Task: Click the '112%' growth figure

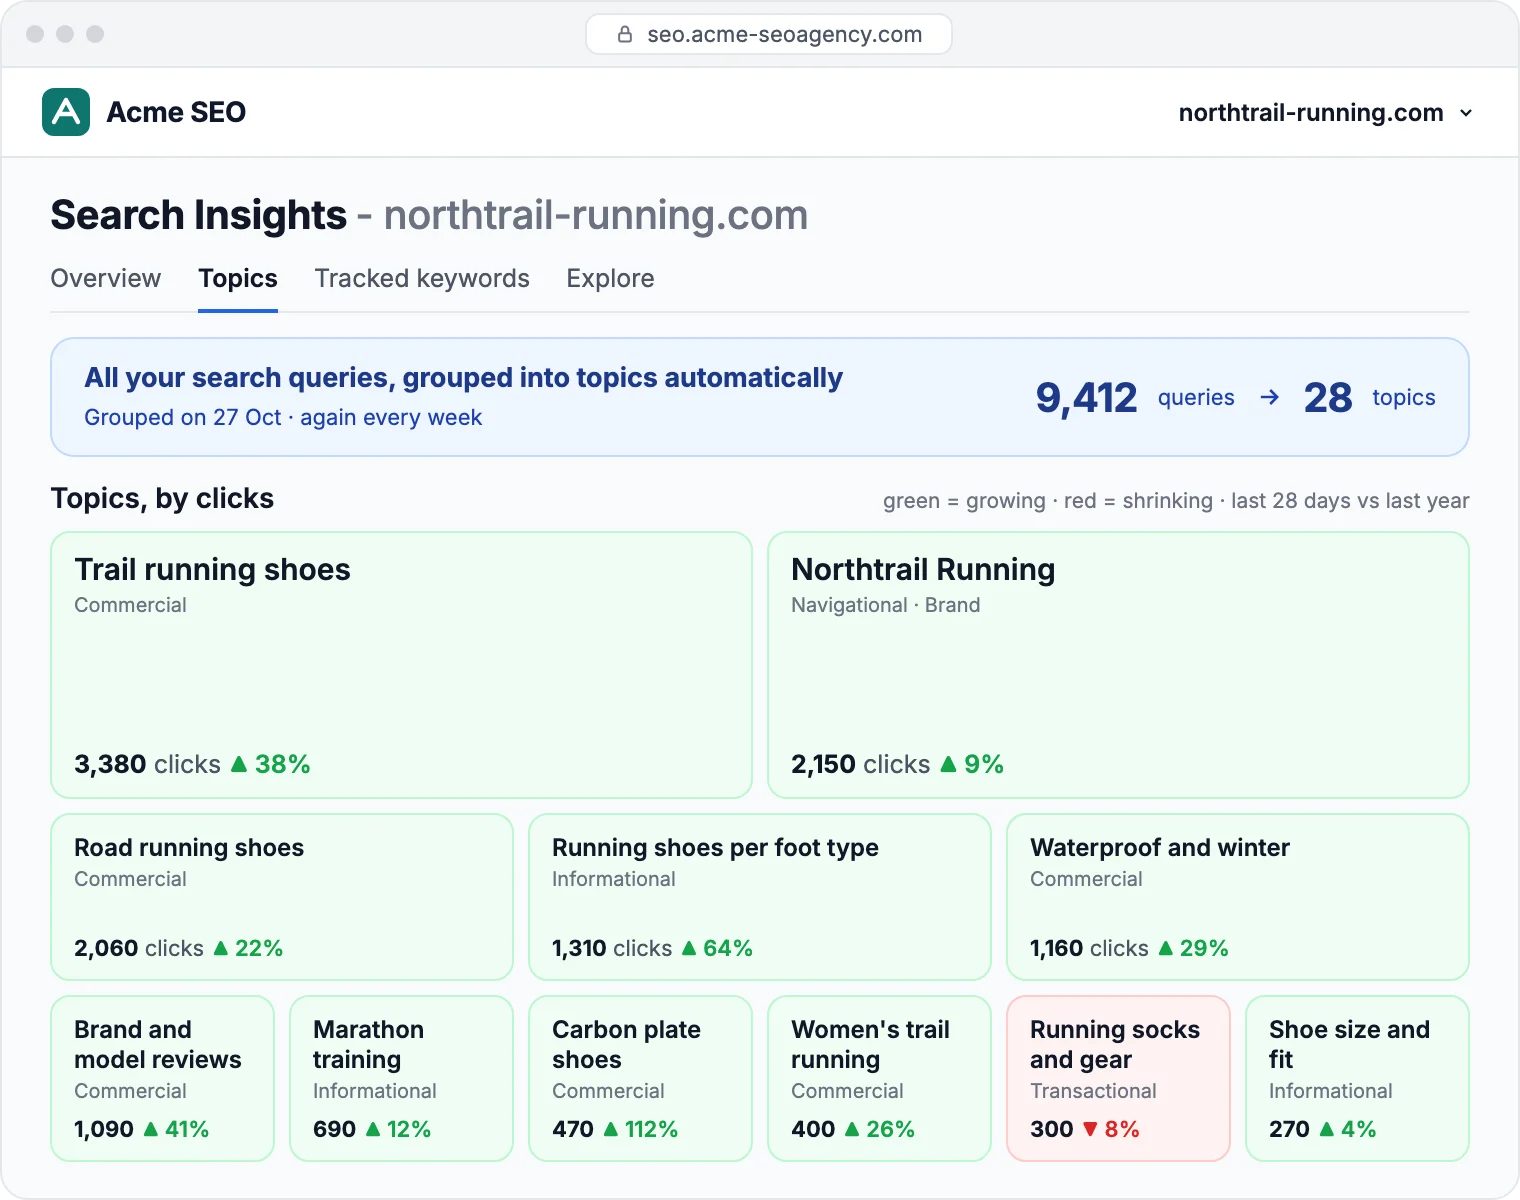Action: tap(651, 1129)
